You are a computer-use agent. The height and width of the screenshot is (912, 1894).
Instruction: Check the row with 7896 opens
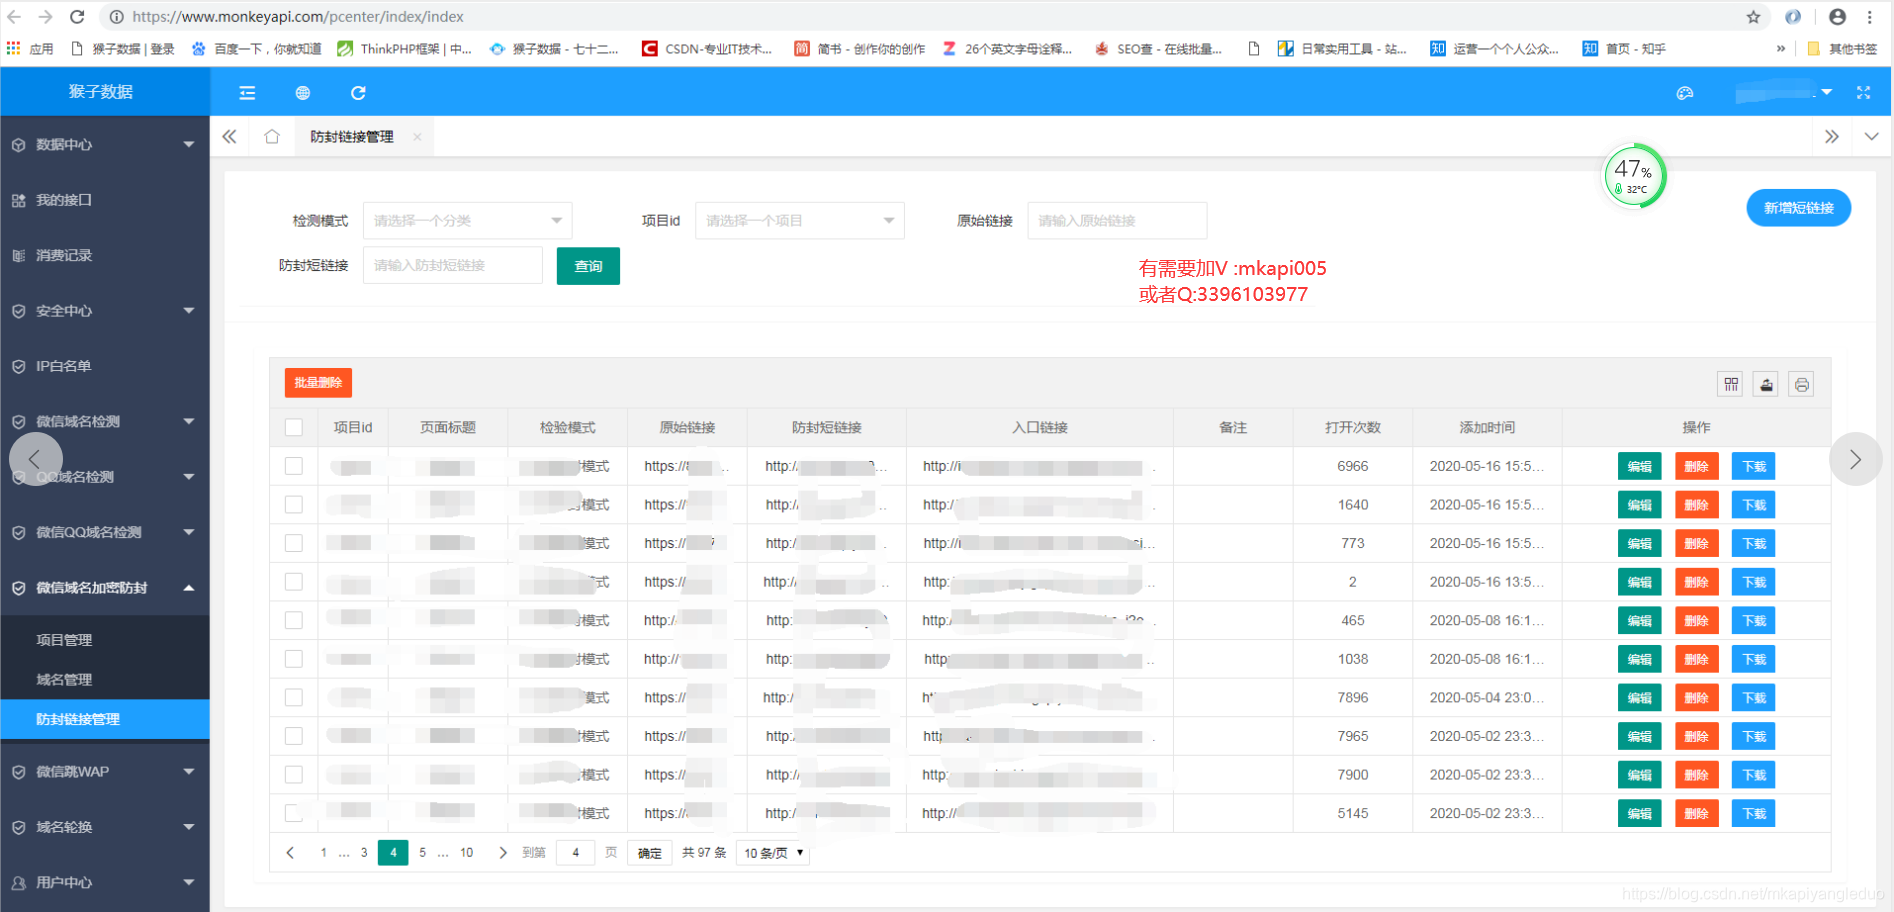(294, 697)
